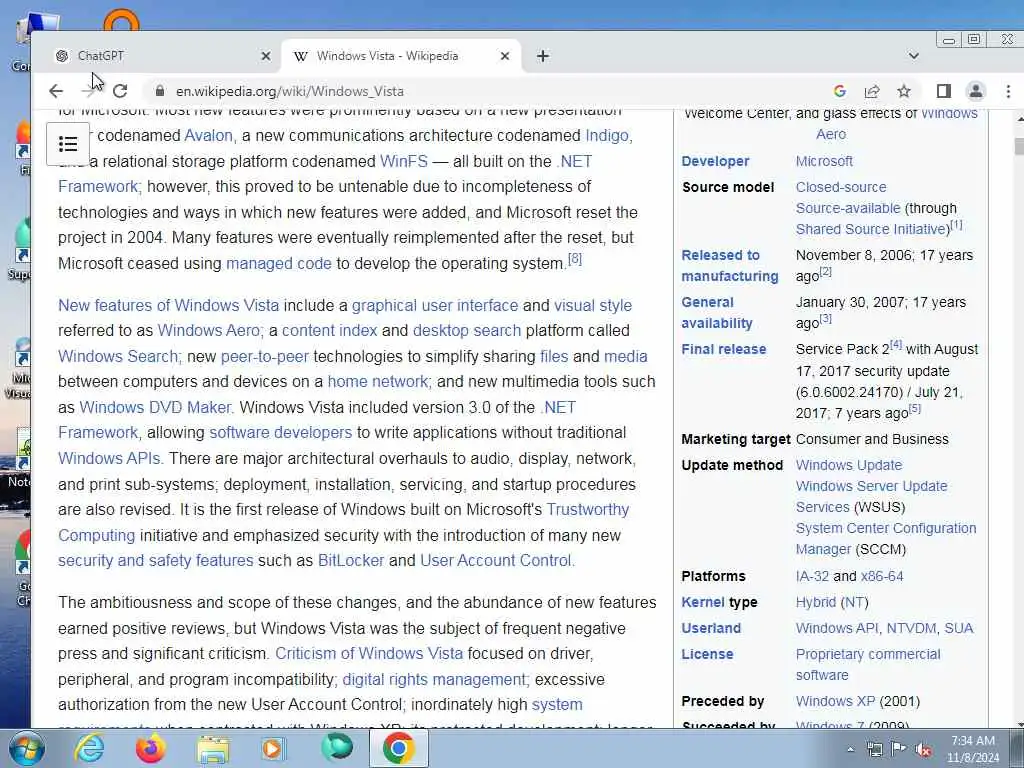View site information lock icon
Image resolution: width=1024 pixels, height=768 pixels.
160,91
